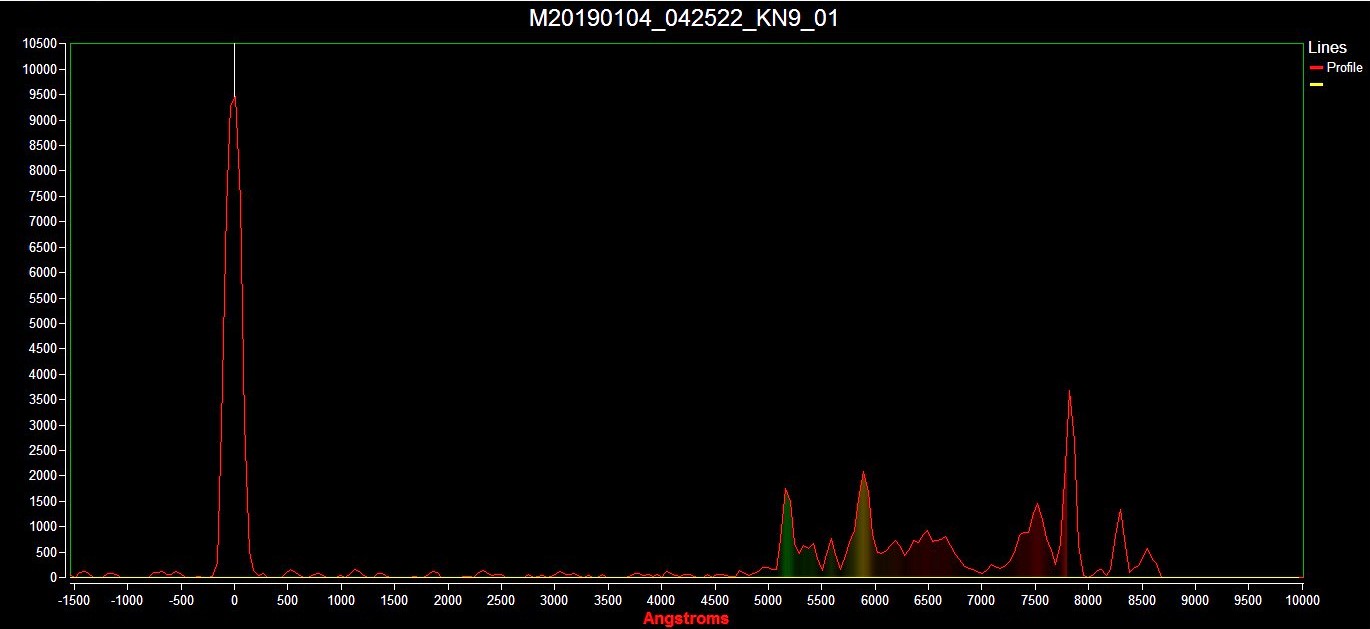
Task: Click the 2000 label on the Angstroms axis
Action: pyautogui.click(x=448, y=601)
